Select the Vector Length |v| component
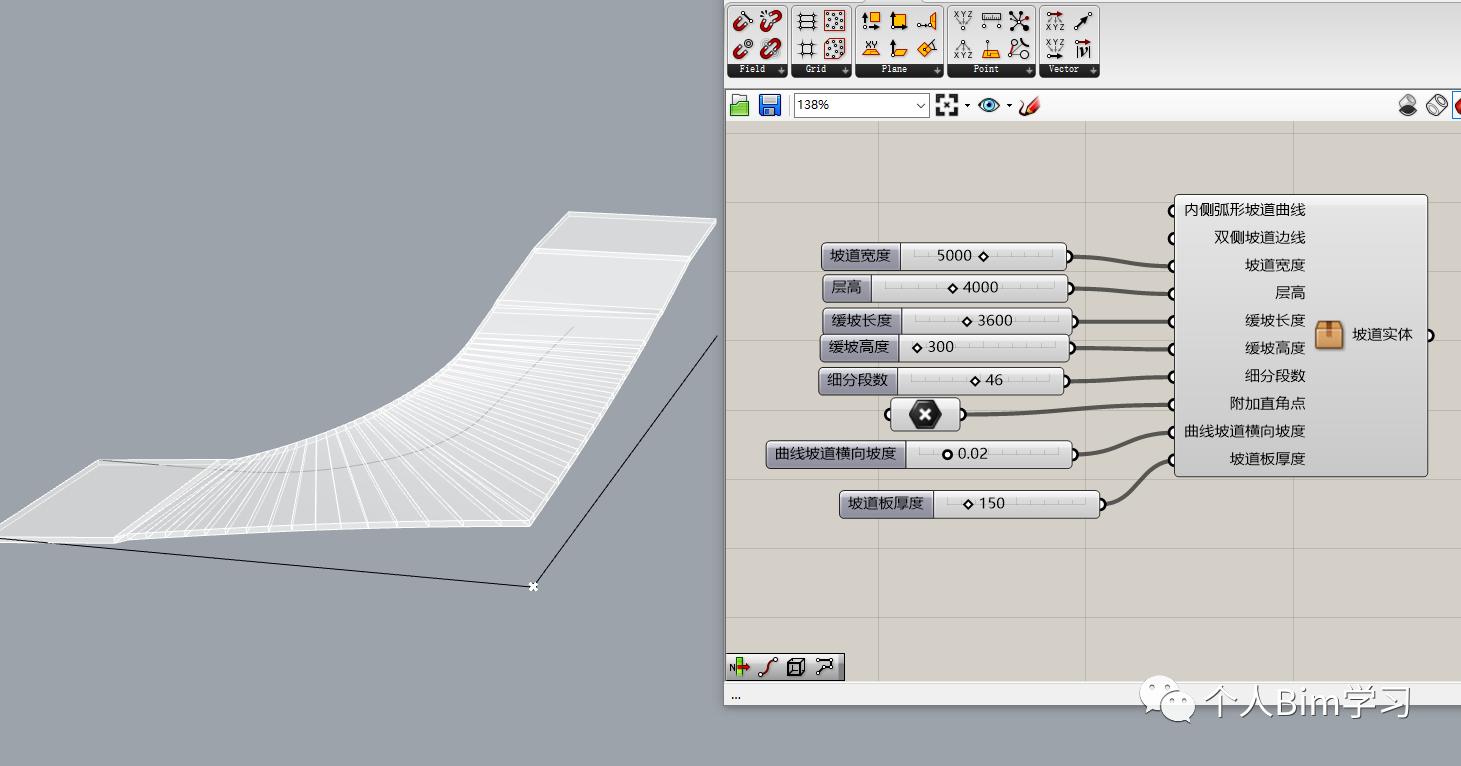The image size is (1461, 766). (x=1083, y=48)
